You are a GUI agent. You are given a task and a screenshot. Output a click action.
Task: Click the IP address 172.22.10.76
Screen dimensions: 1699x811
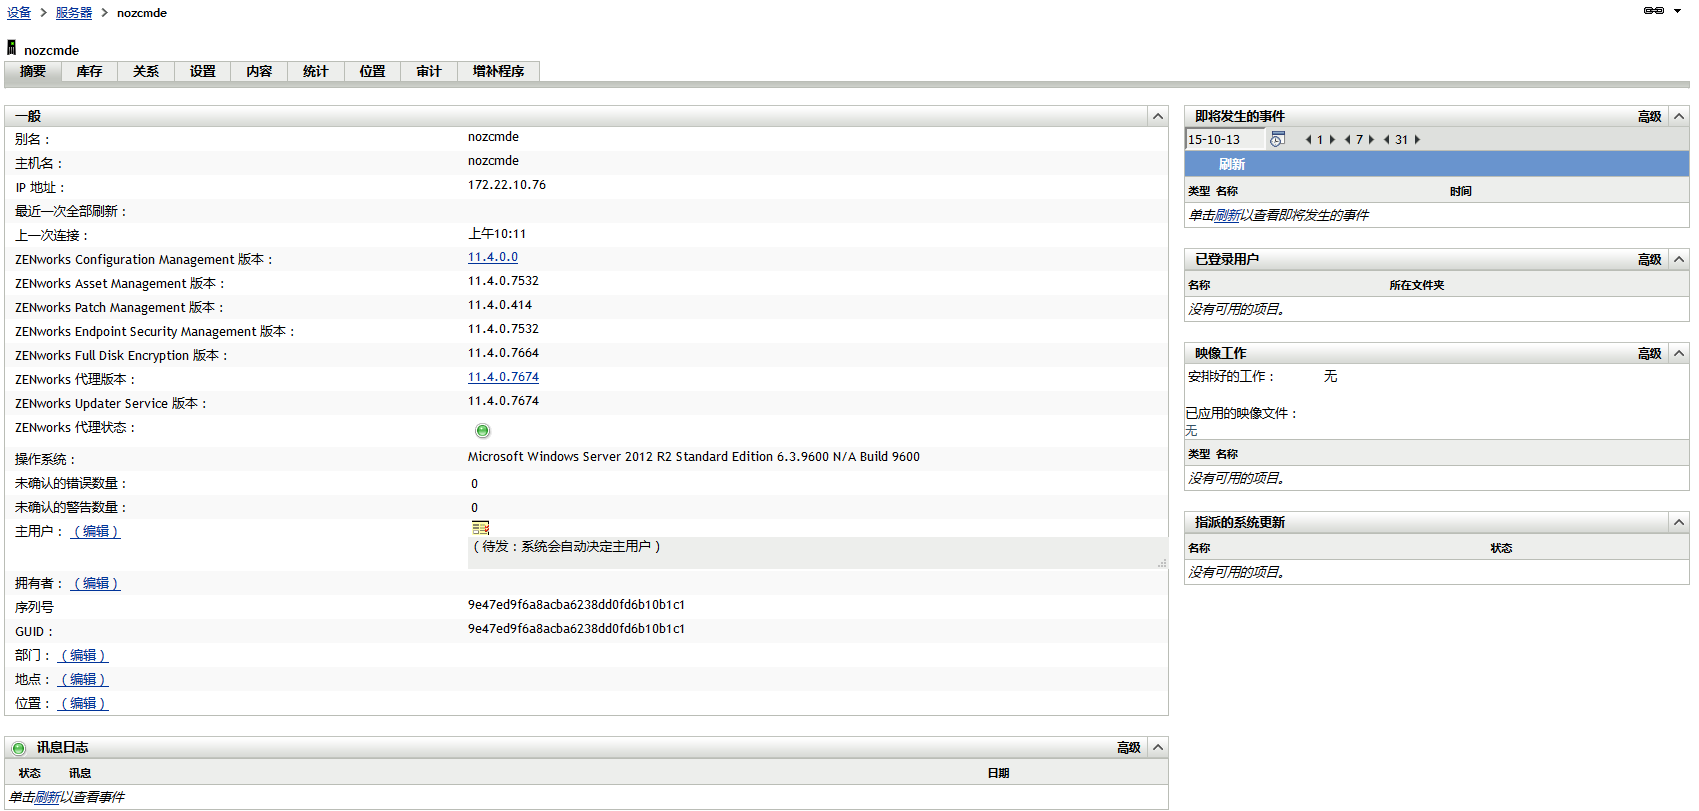[507, 185]
